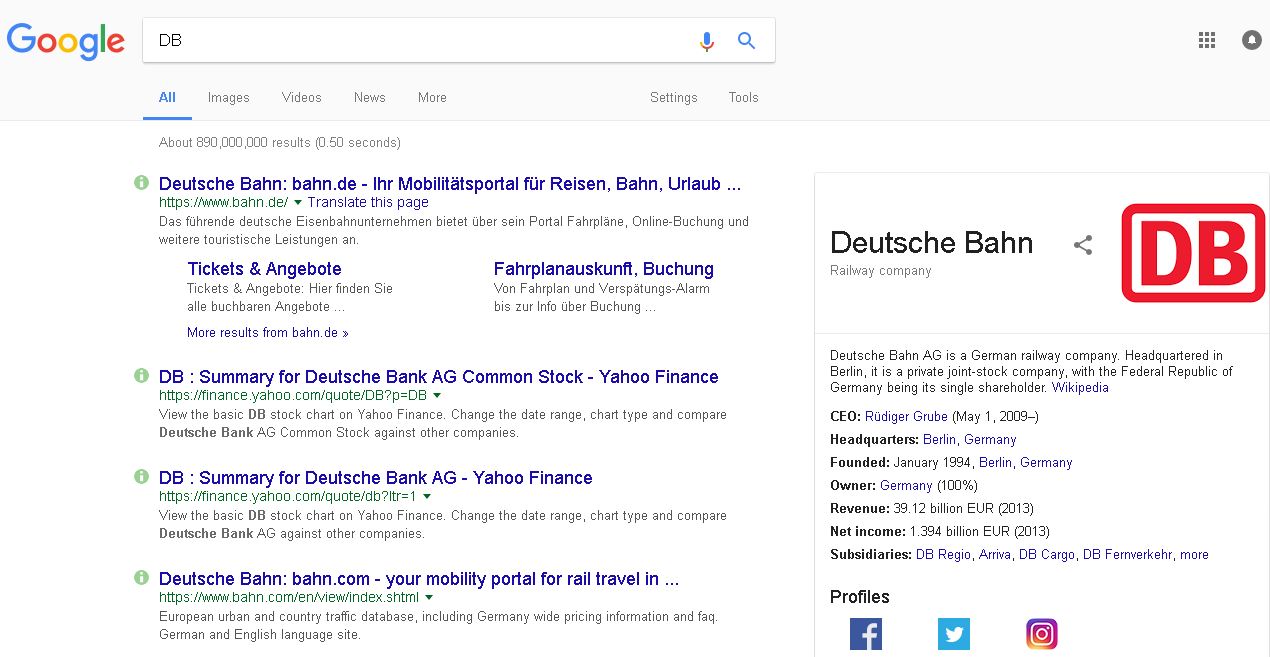
Task: Expand the dropdown arrow after quote/db?ltr=1 URL
Action: [427, 497]
